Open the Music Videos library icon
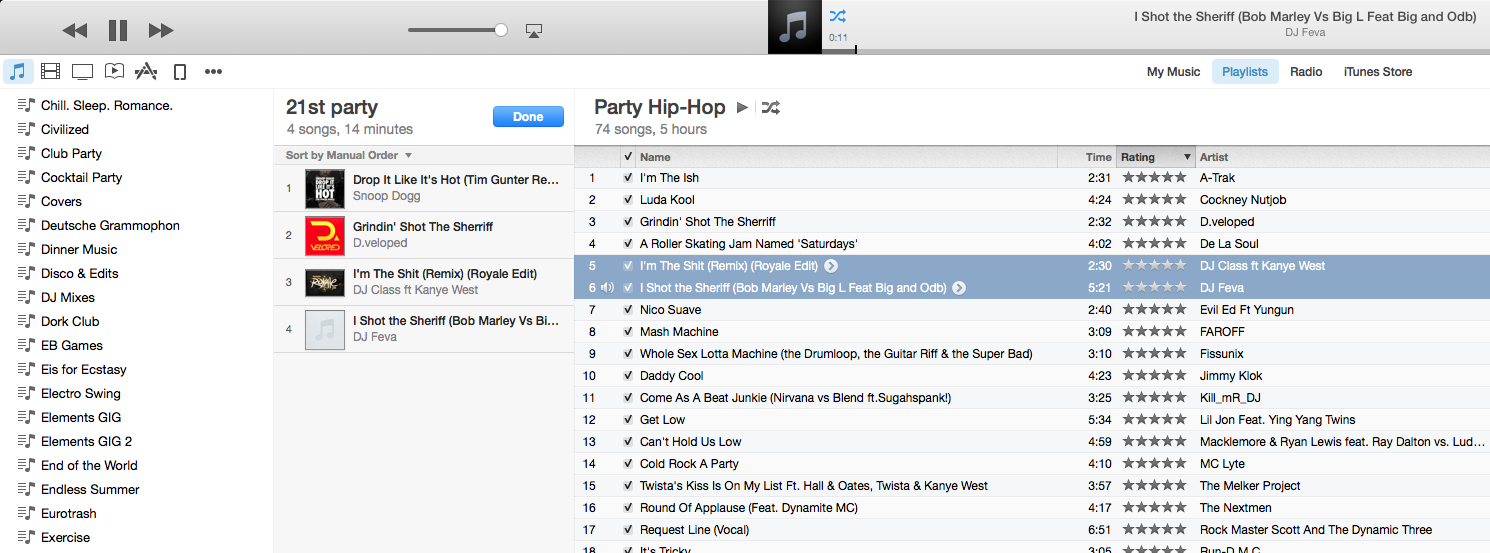 click(115, 71)
